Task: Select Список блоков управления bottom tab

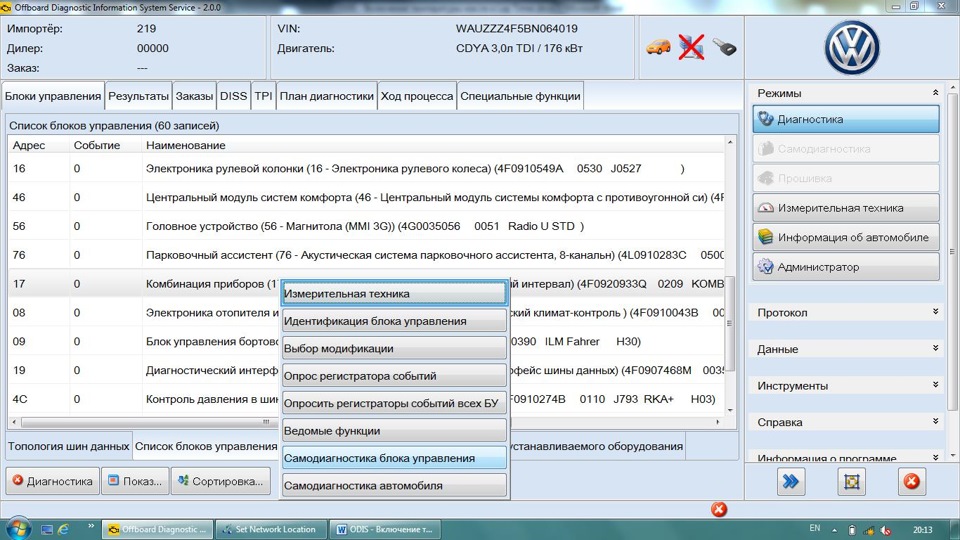Action: click(x=206, y=446)
